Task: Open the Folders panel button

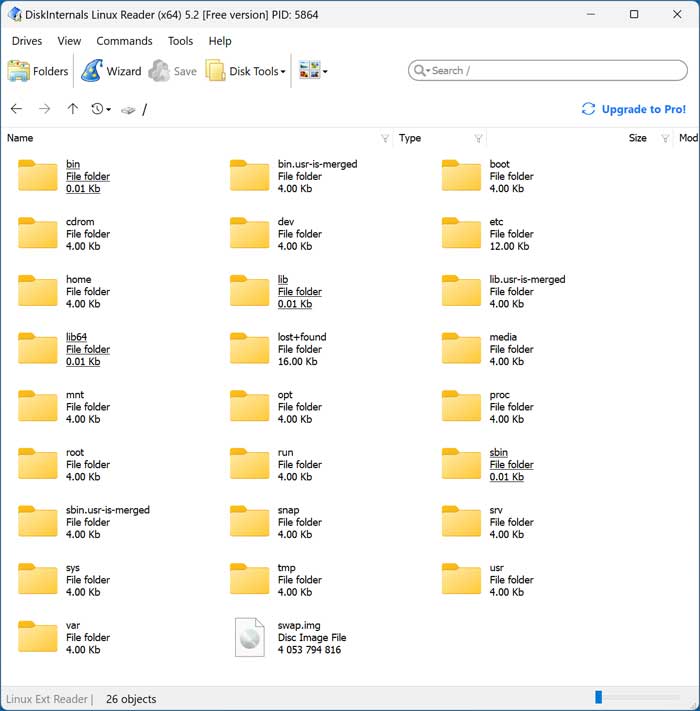Action: tap(38, 71)
